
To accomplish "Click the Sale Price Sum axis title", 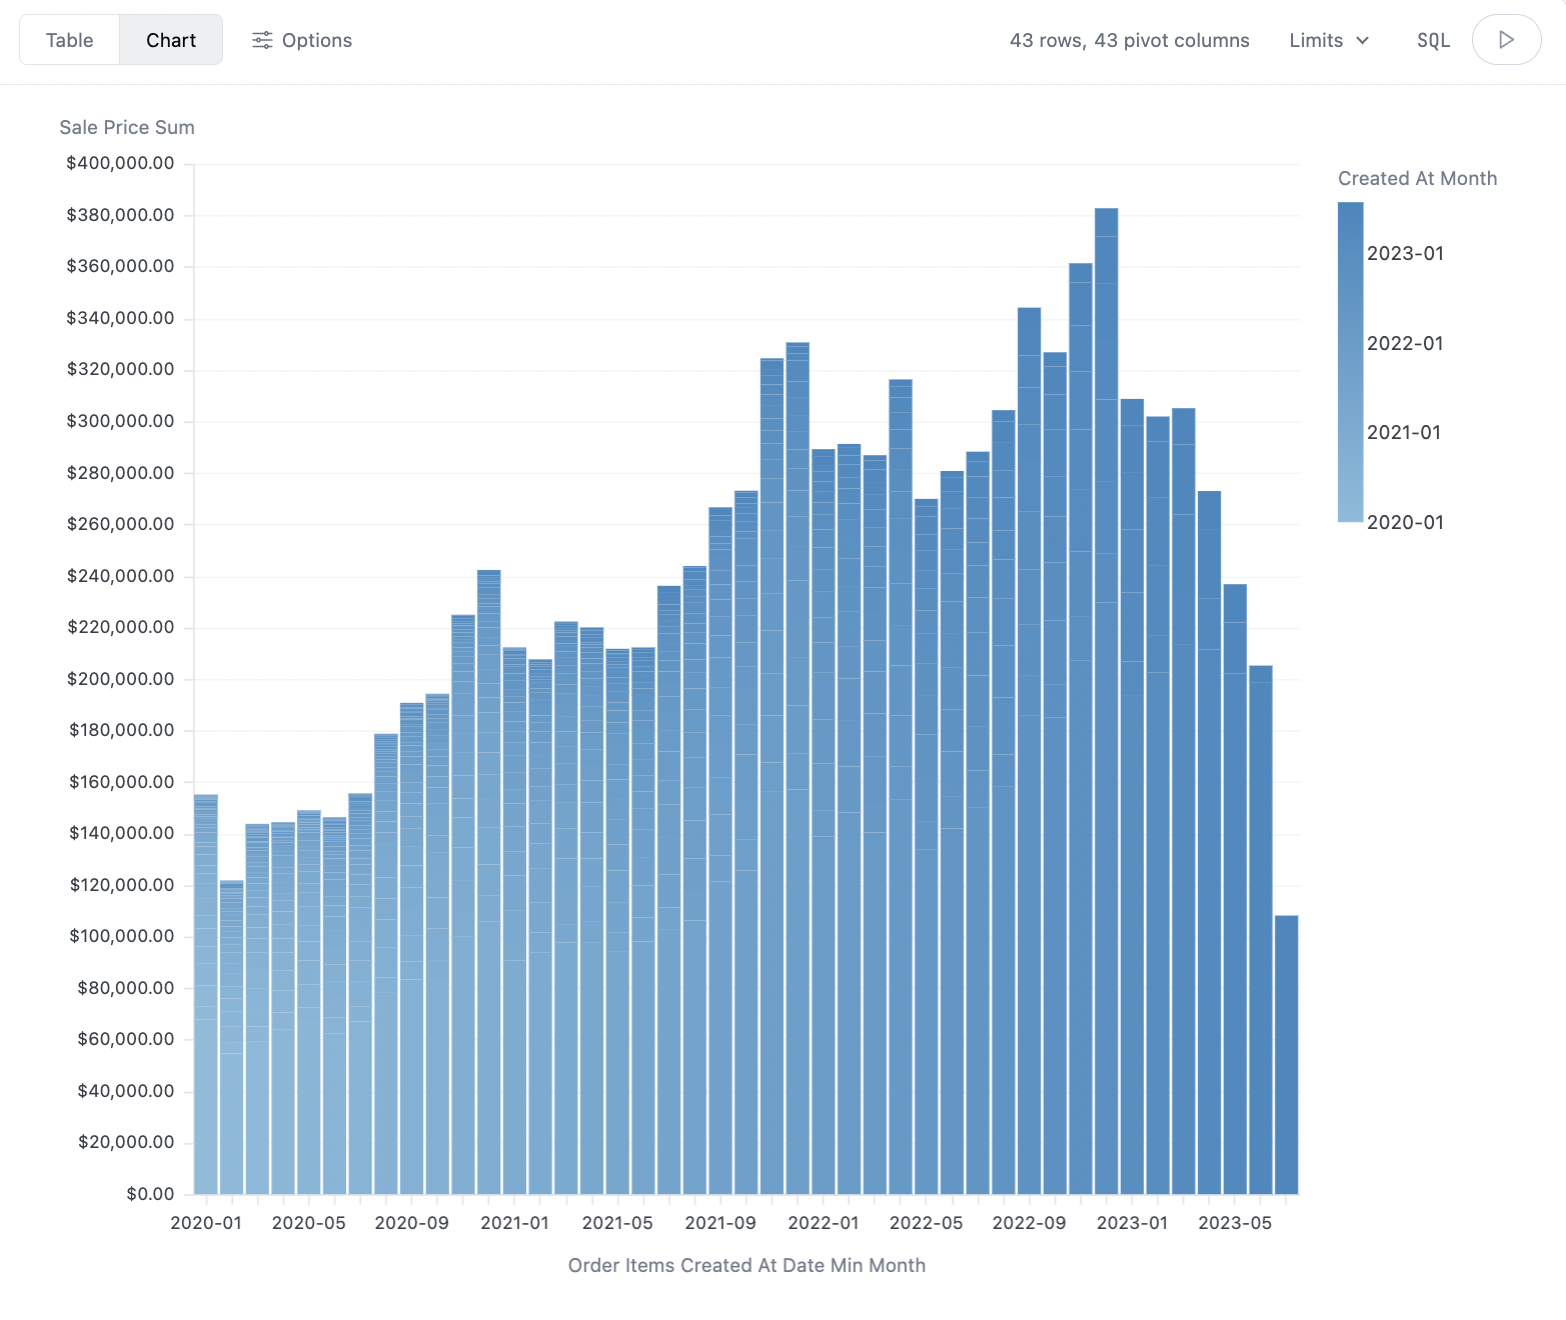I will (127, 127).
